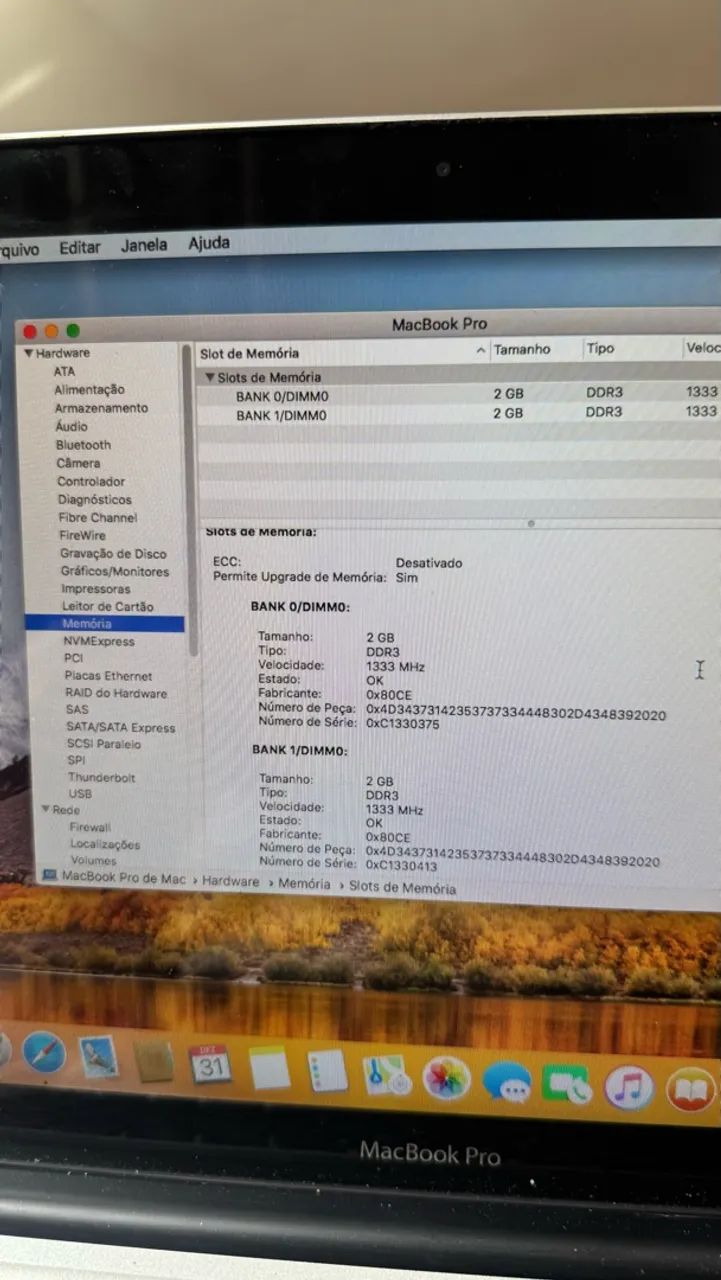Select SATA/SATA Express in the sidebar
The width and height of the screenshot is (721, 1280).
pyautogui.click(x=120, y=727)
